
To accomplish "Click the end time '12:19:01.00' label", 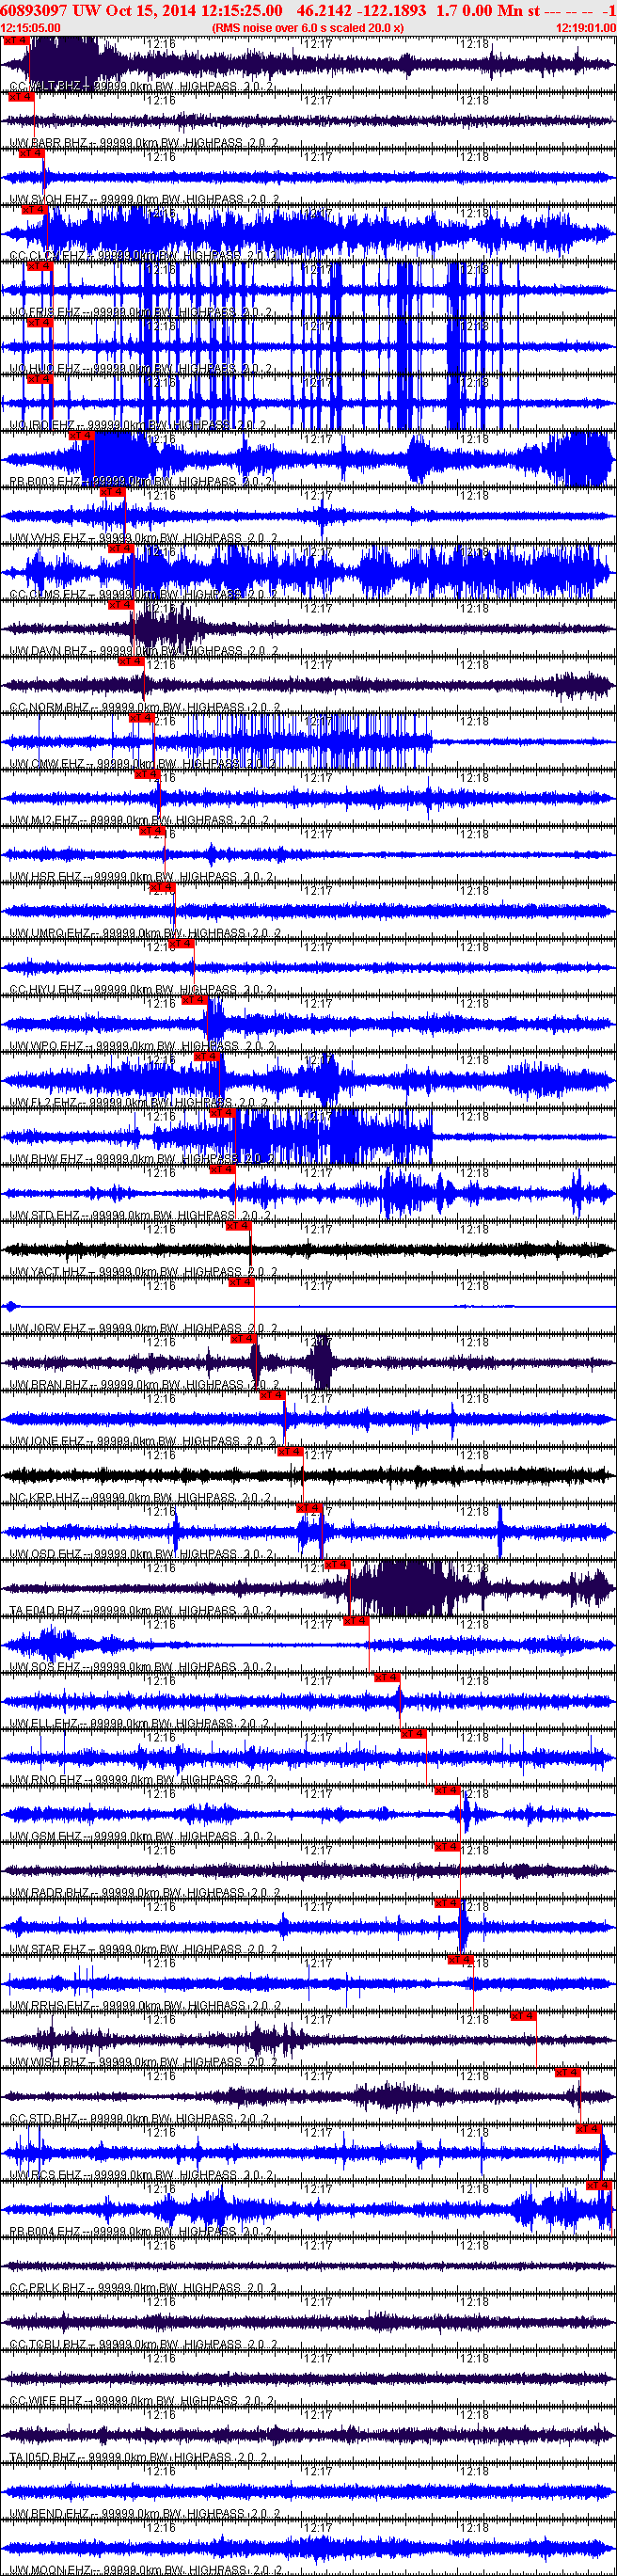I will [x=586, y=28].
